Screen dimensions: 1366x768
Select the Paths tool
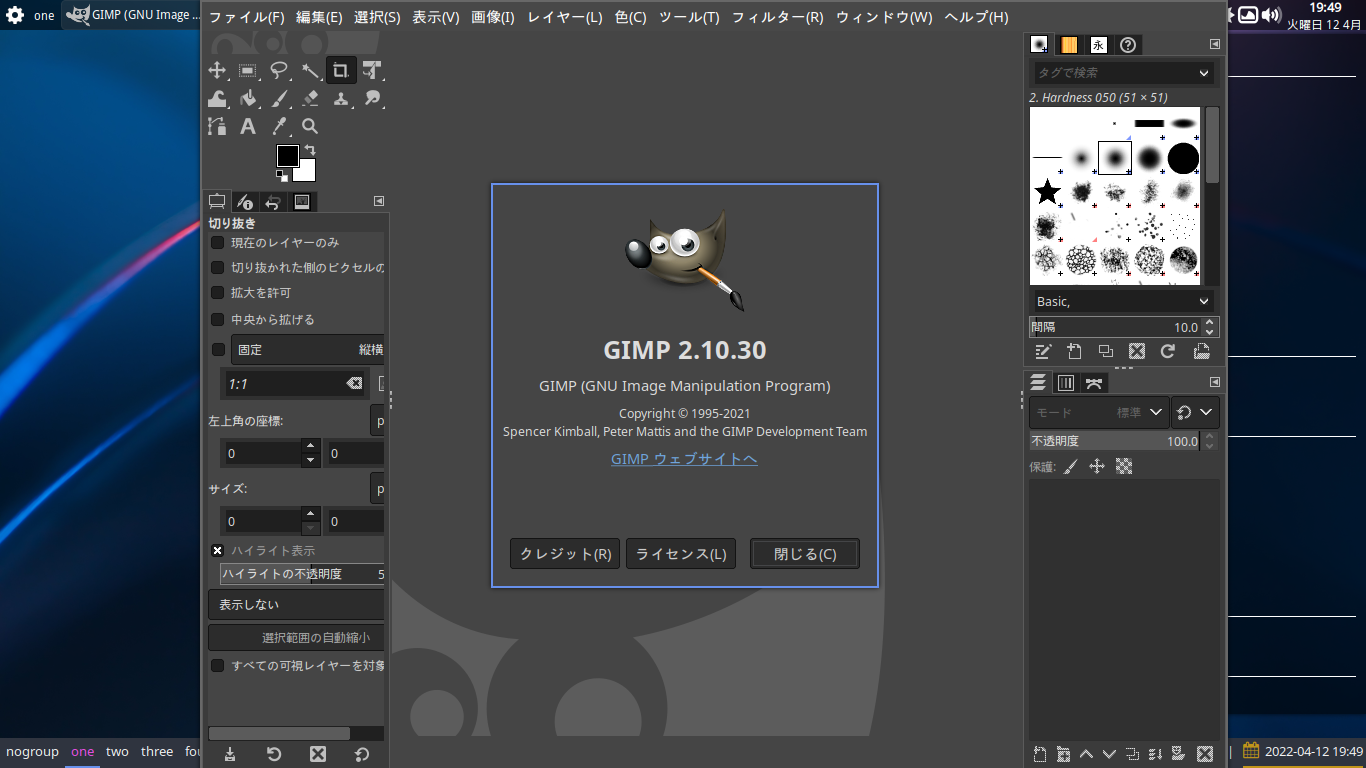217,126
